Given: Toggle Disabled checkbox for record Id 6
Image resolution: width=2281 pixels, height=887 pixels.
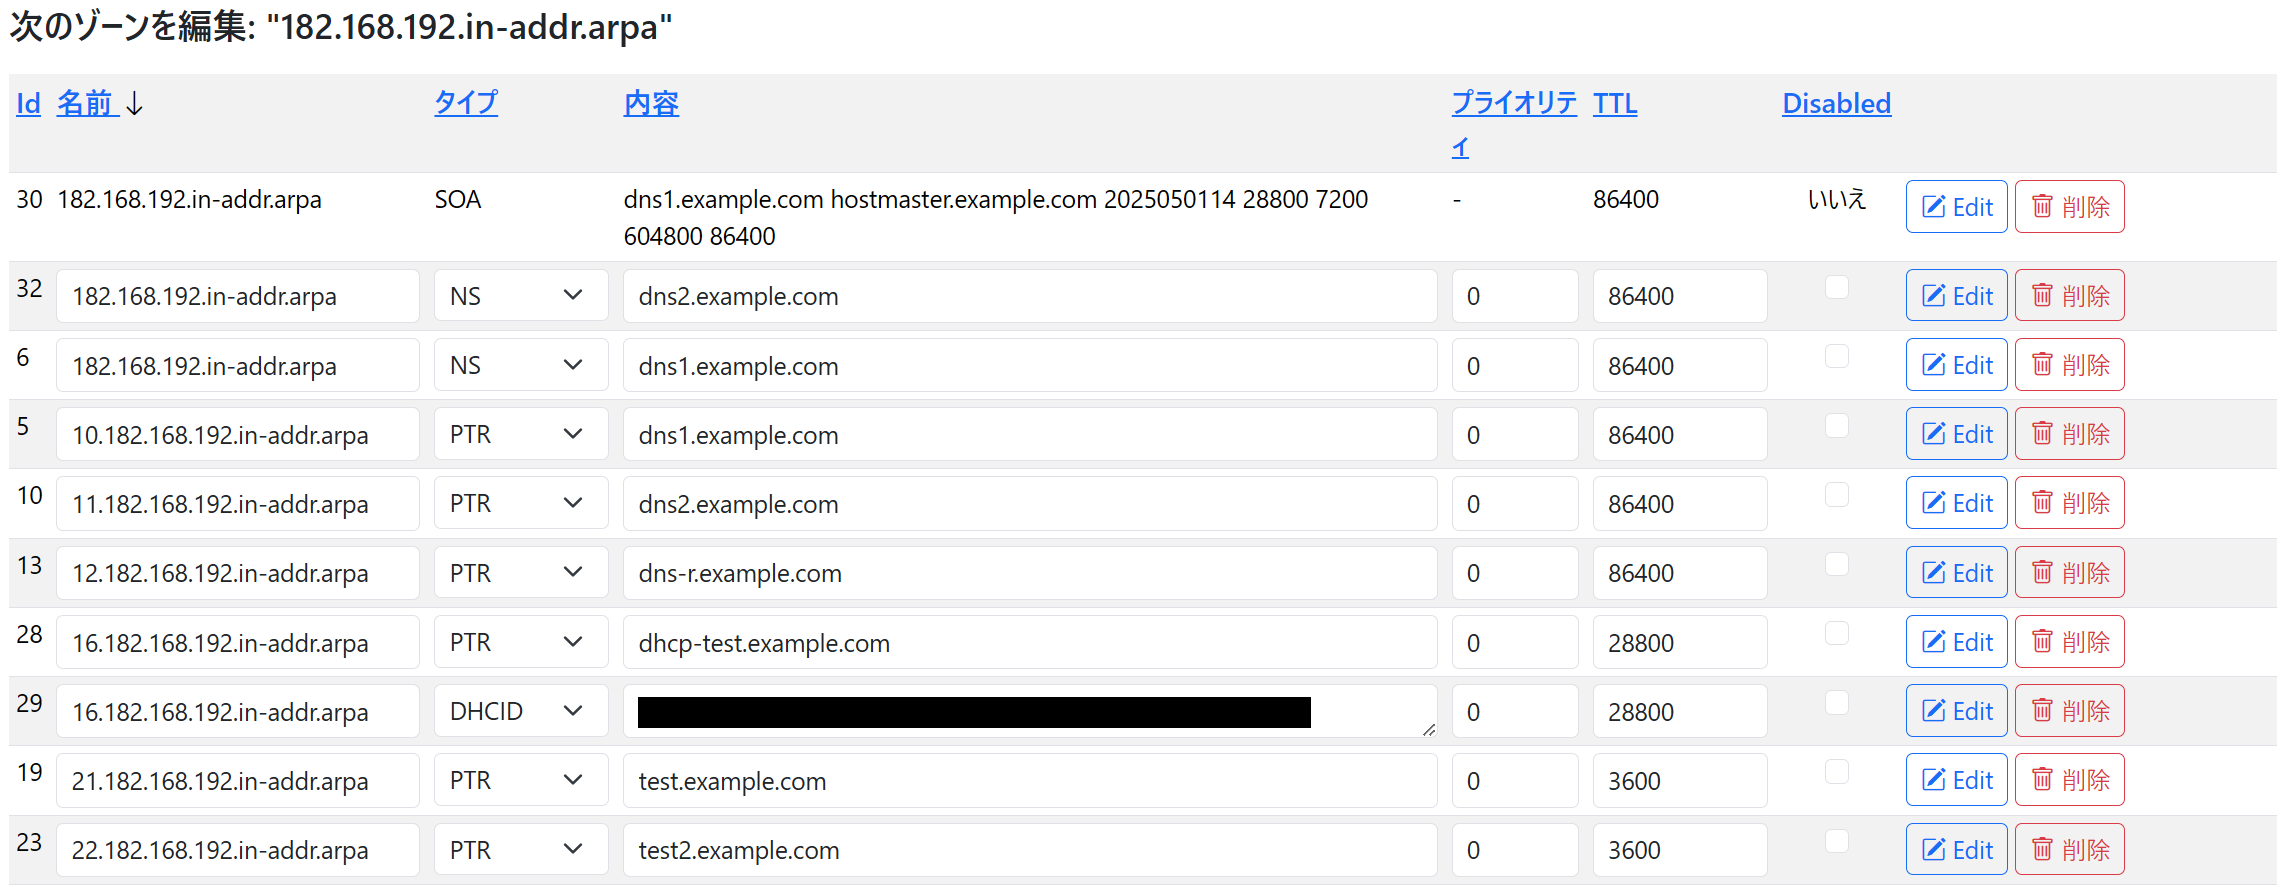Looking at the screenshot, I should pos(1836,356).
